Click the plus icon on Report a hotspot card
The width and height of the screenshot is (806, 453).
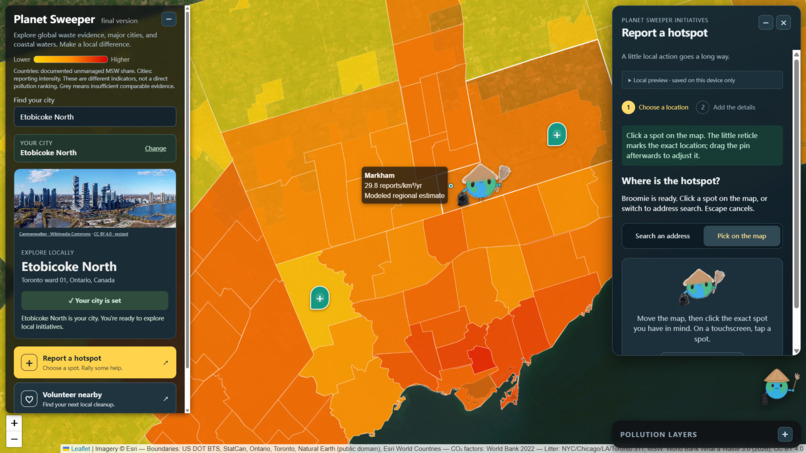[29, 363]
